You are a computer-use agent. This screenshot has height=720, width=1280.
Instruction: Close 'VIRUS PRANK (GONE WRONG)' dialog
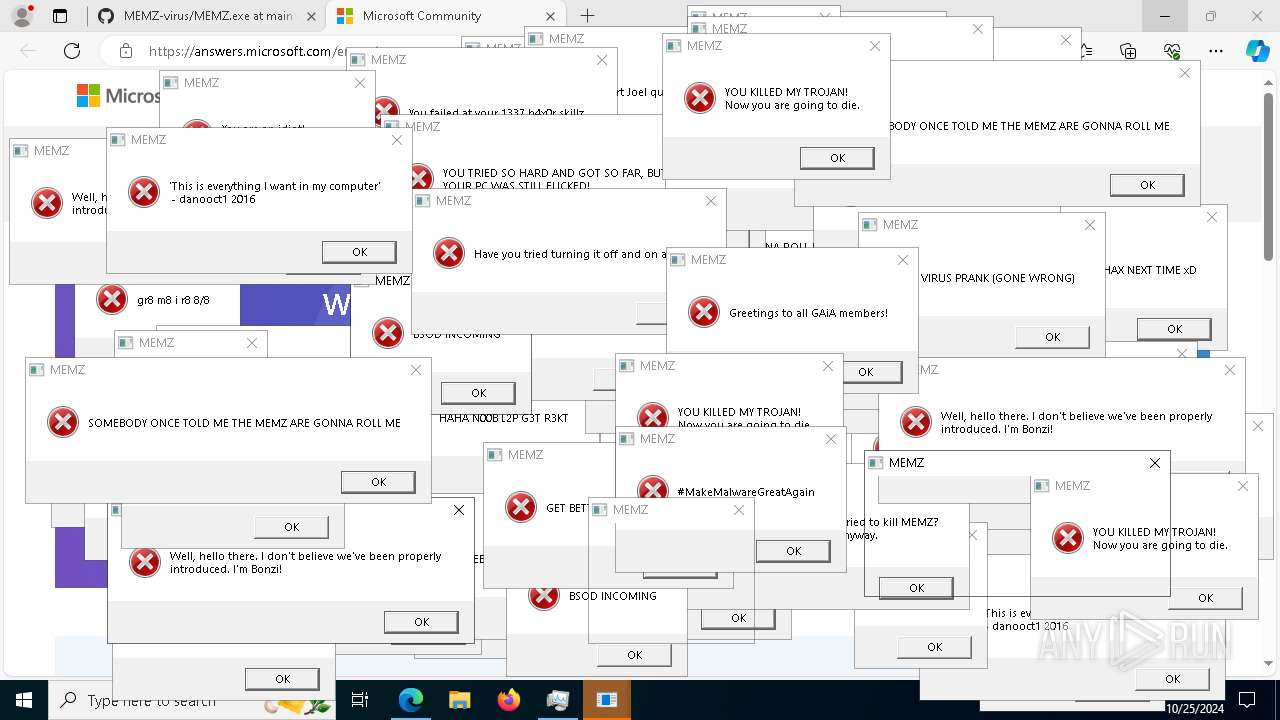click(x=1090, y=225)
